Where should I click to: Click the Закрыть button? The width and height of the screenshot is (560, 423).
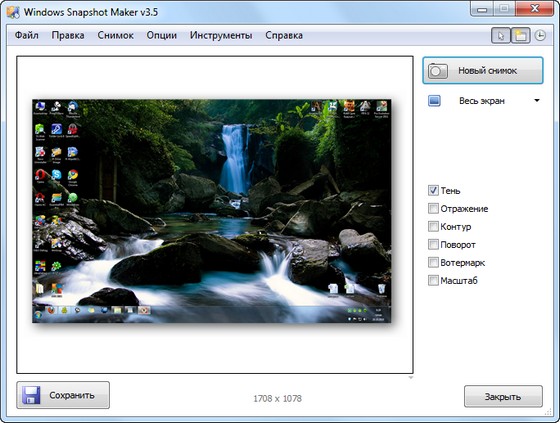[503, 397]
